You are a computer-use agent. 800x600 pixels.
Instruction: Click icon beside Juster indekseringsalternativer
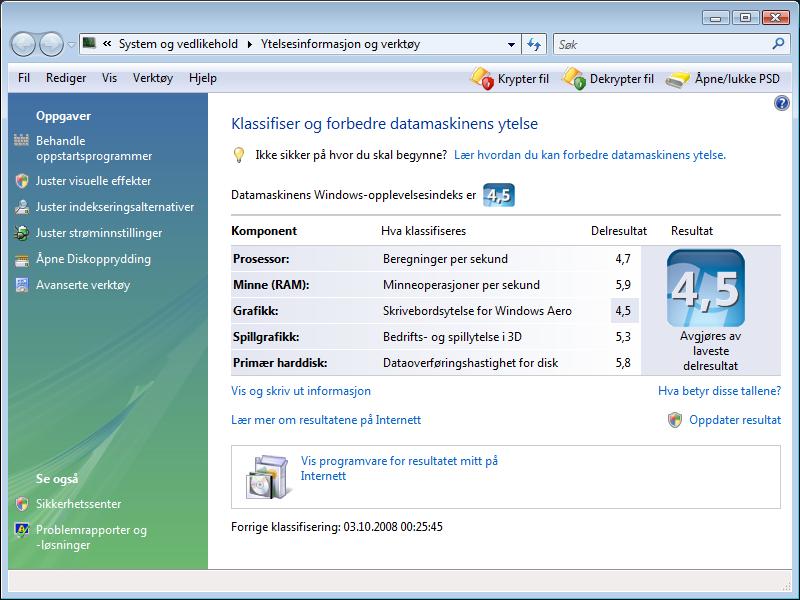(21, 207)
